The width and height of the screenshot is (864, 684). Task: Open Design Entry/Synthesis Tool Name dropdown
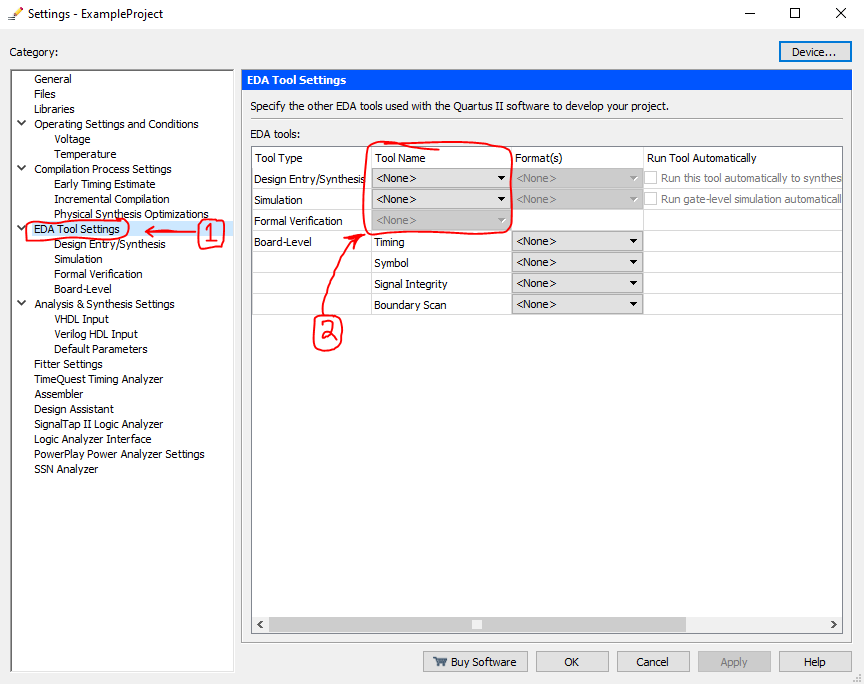click(x=441, y=178)
